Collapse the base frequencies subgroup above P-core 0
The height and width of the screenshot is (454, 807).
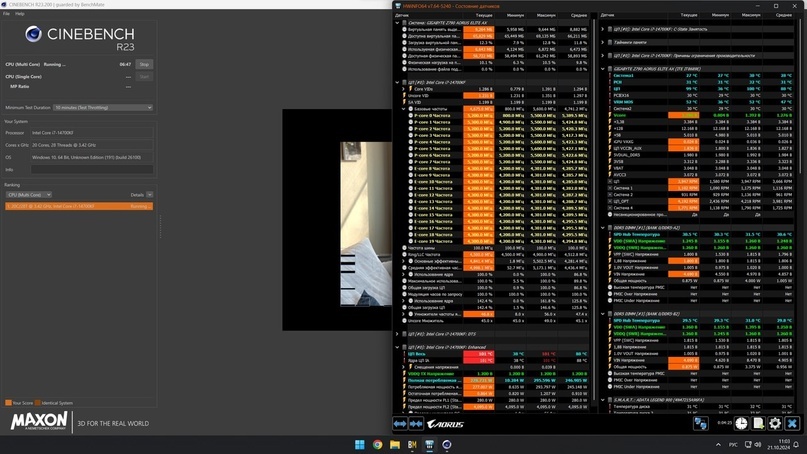point(404,109)
